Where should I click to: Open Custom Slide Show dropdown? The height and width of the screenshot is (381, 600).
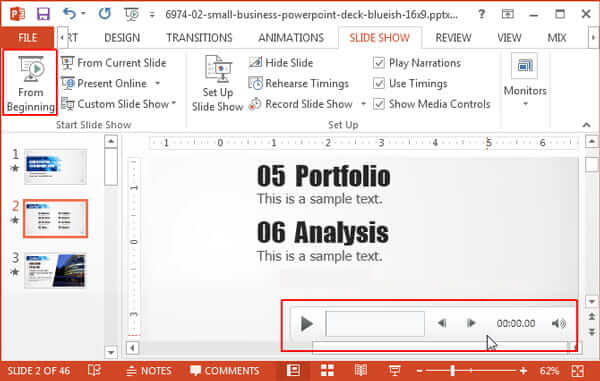(x=118, y=104)
